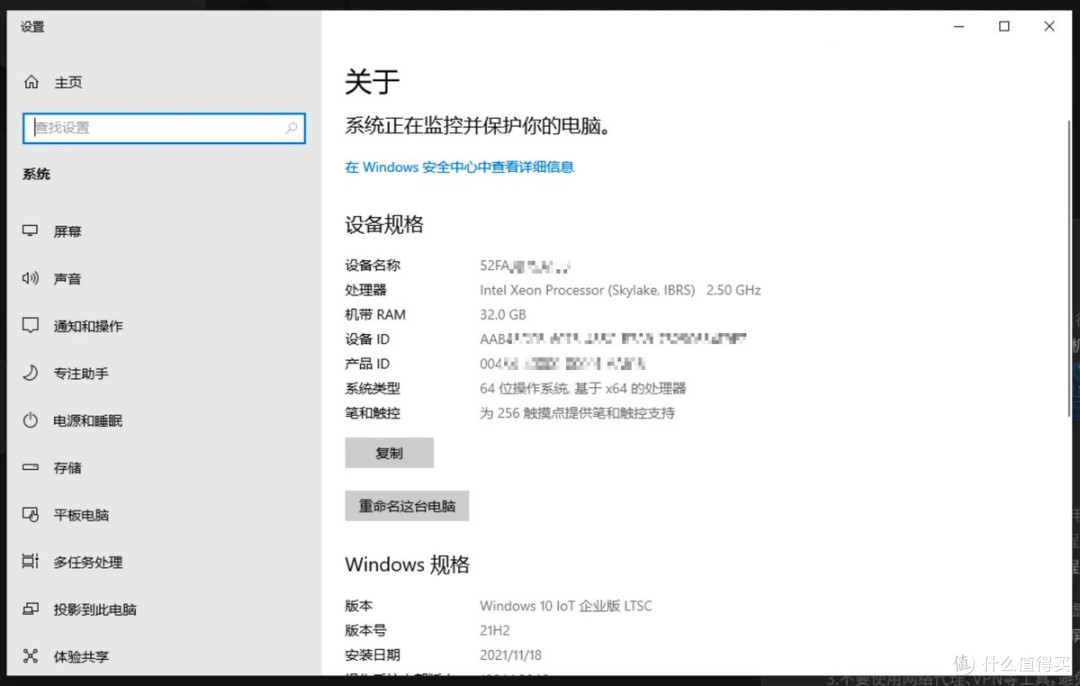Open 投影到此电脑 projection icon
This screenshot has width=1080, height=686.
coord(30,609)
